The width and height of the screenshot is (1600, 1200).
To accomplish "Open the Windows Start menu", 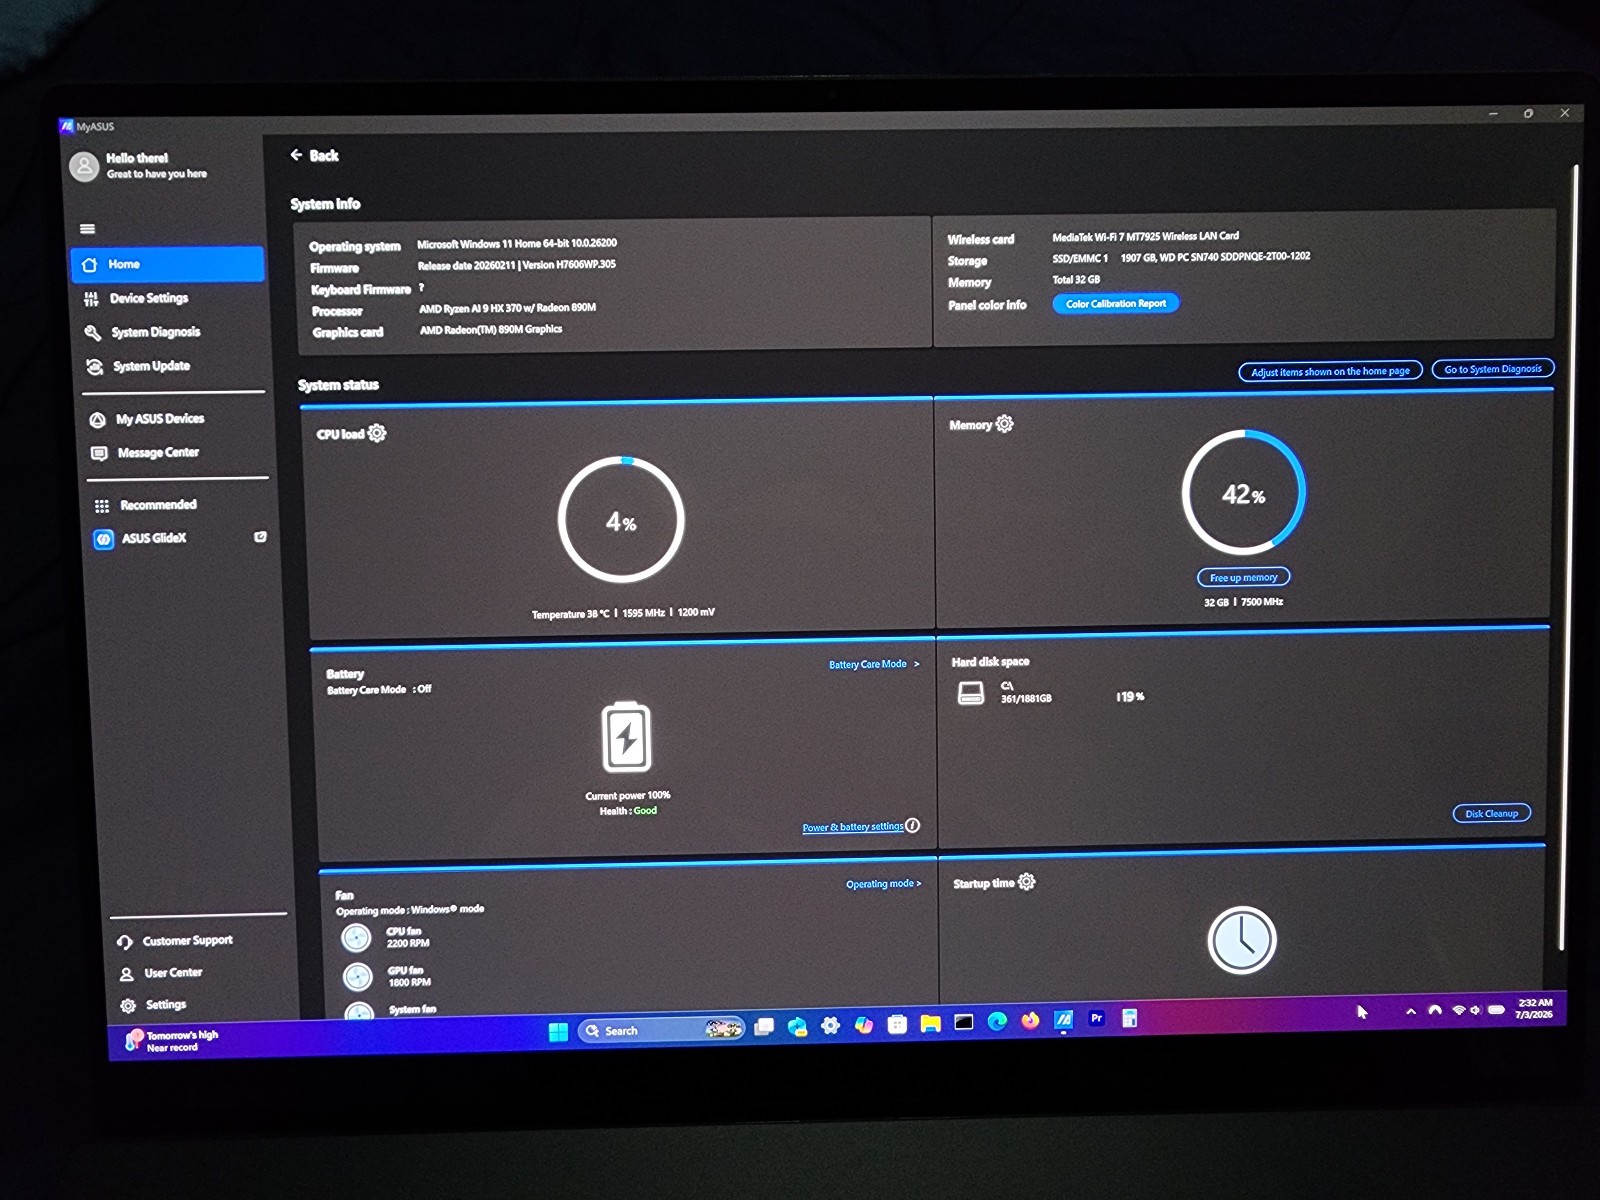I will click(x=558, y=1031).
